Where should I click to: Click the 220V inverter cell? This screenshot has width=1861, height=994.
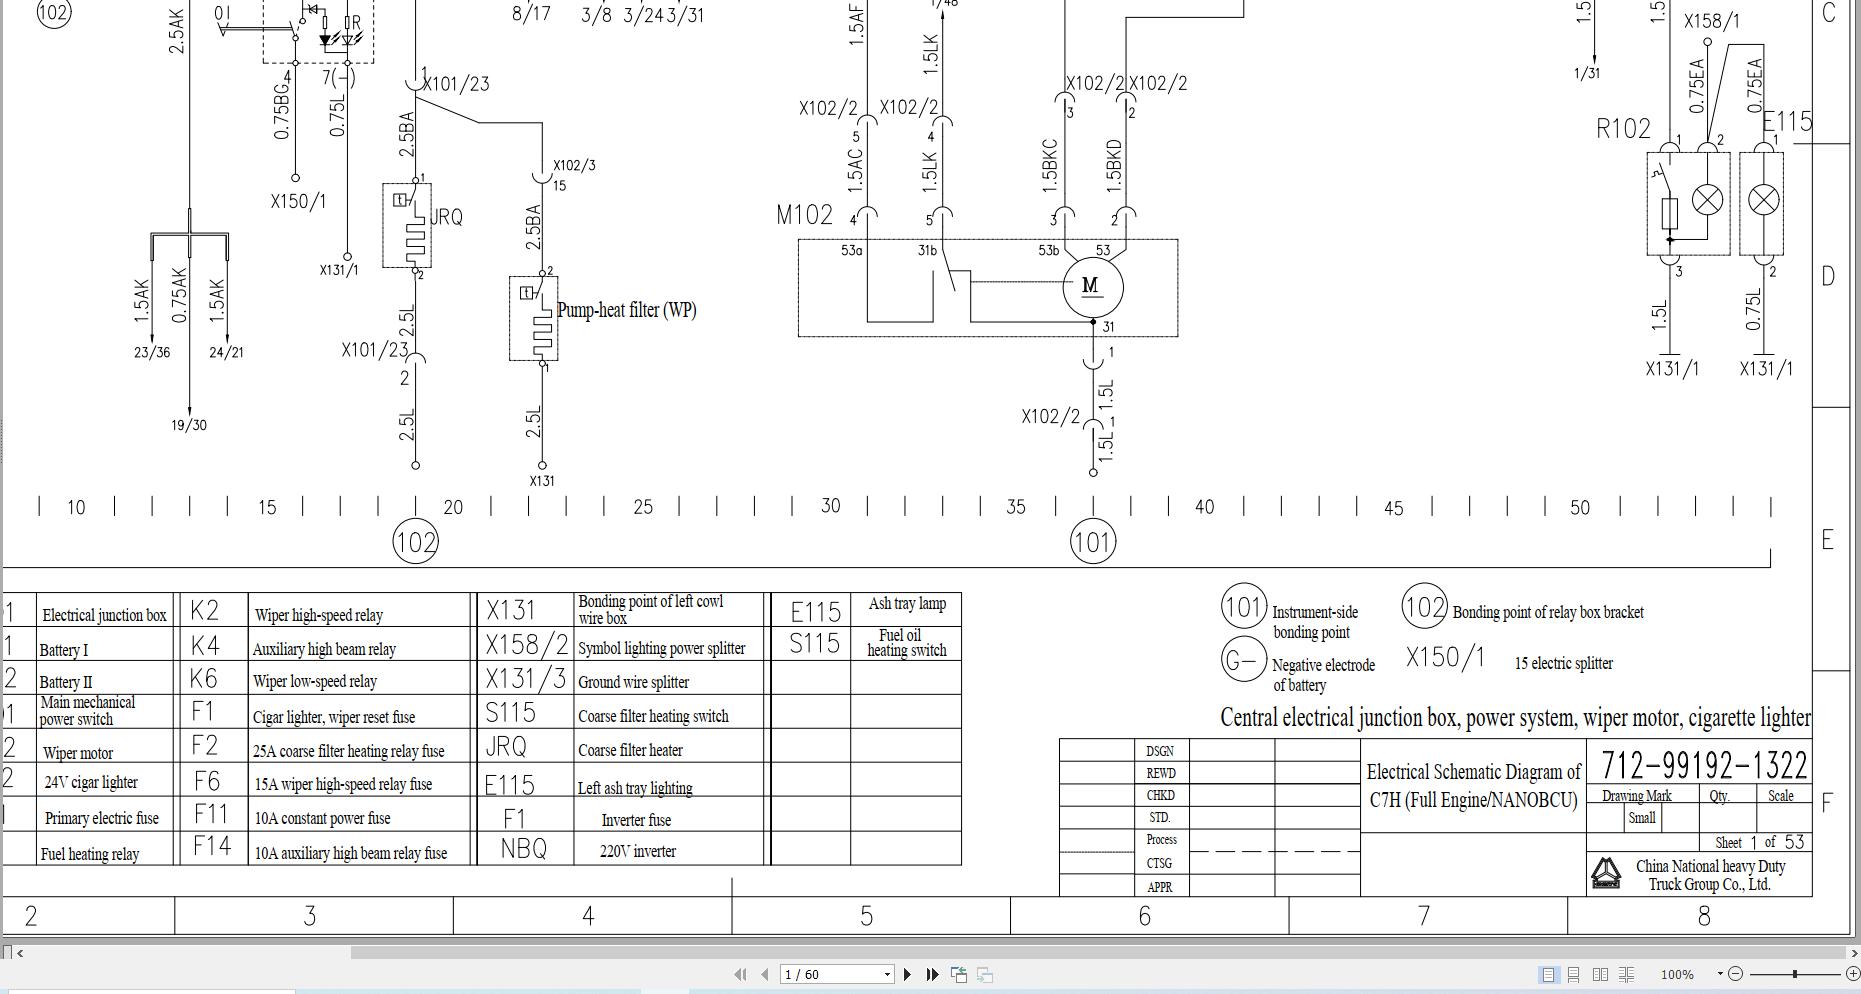668,848
